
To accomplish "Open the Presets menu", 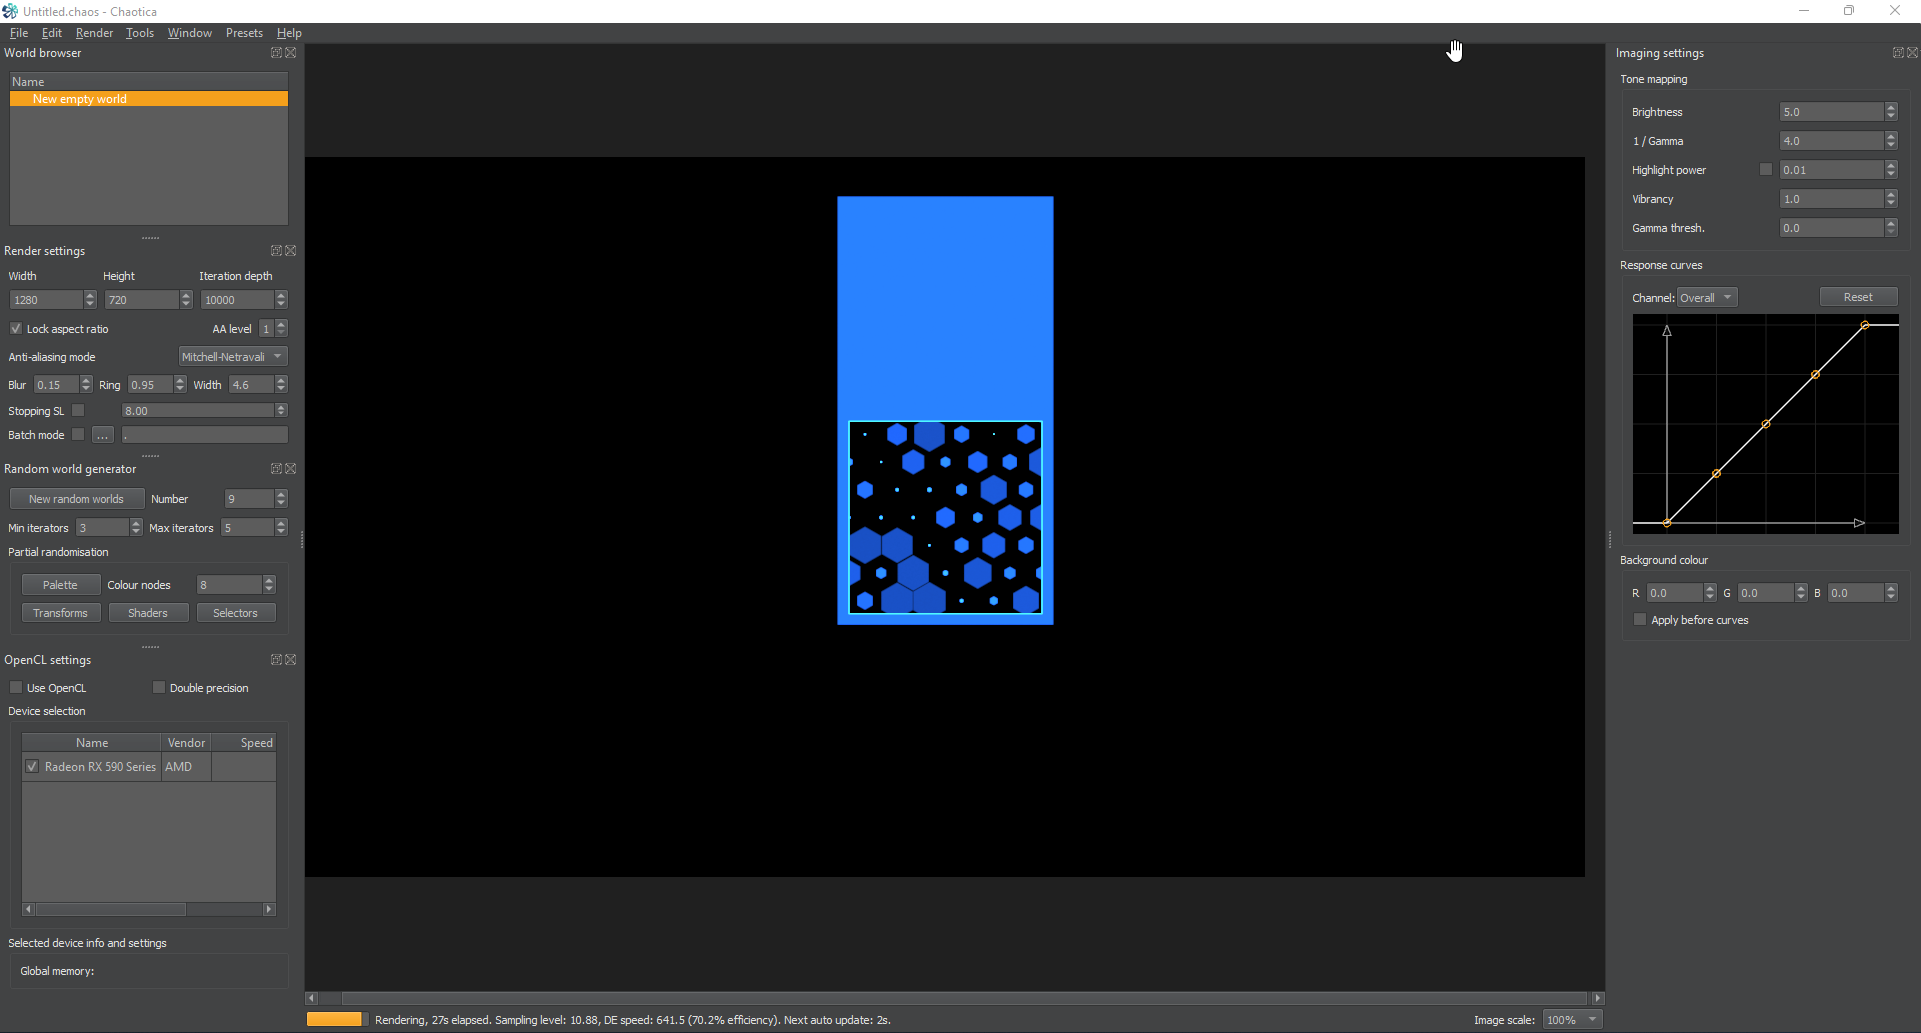I will [244, 33].
